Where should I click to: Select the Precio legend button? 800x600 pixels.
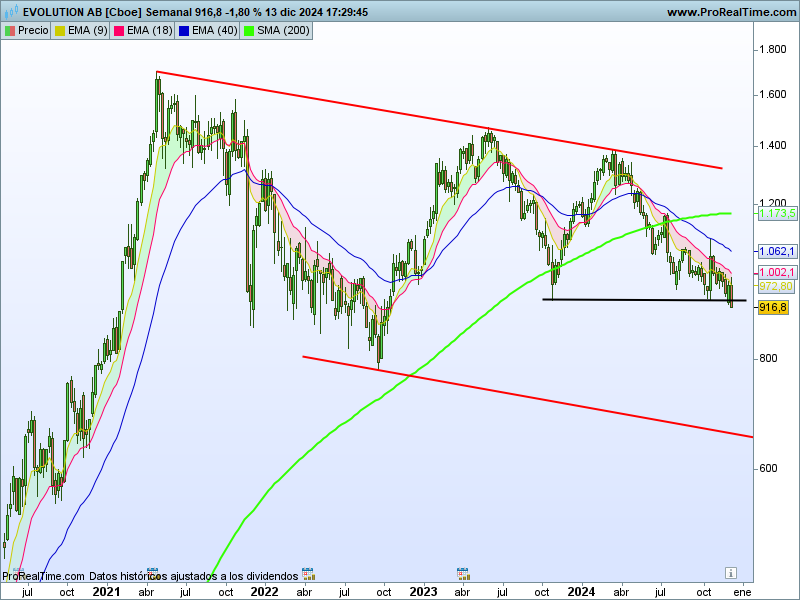pos(27,31)
